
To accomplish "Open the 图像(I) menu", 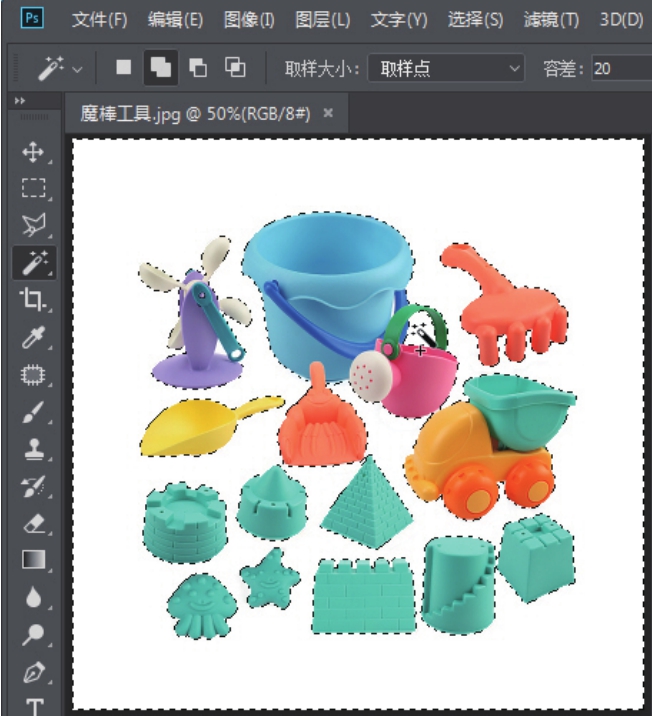I will point(249,20).
